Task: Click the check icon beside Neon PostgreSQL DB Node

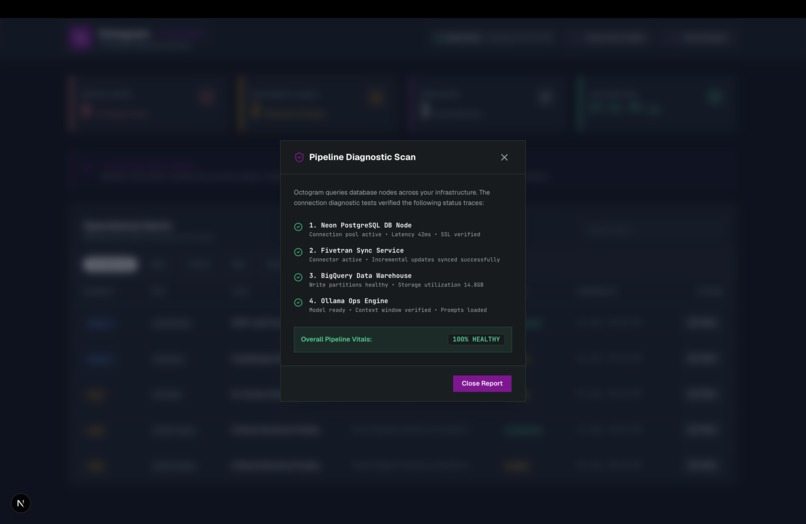Action: click(x=298, y=227)
